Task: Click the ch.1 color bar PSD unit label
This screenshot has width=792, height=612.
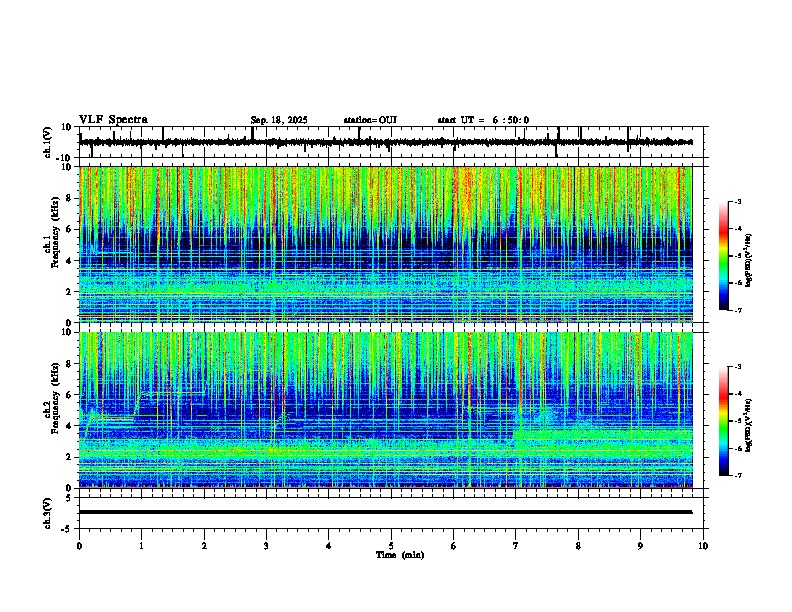Action: click(x=749, y=260)
